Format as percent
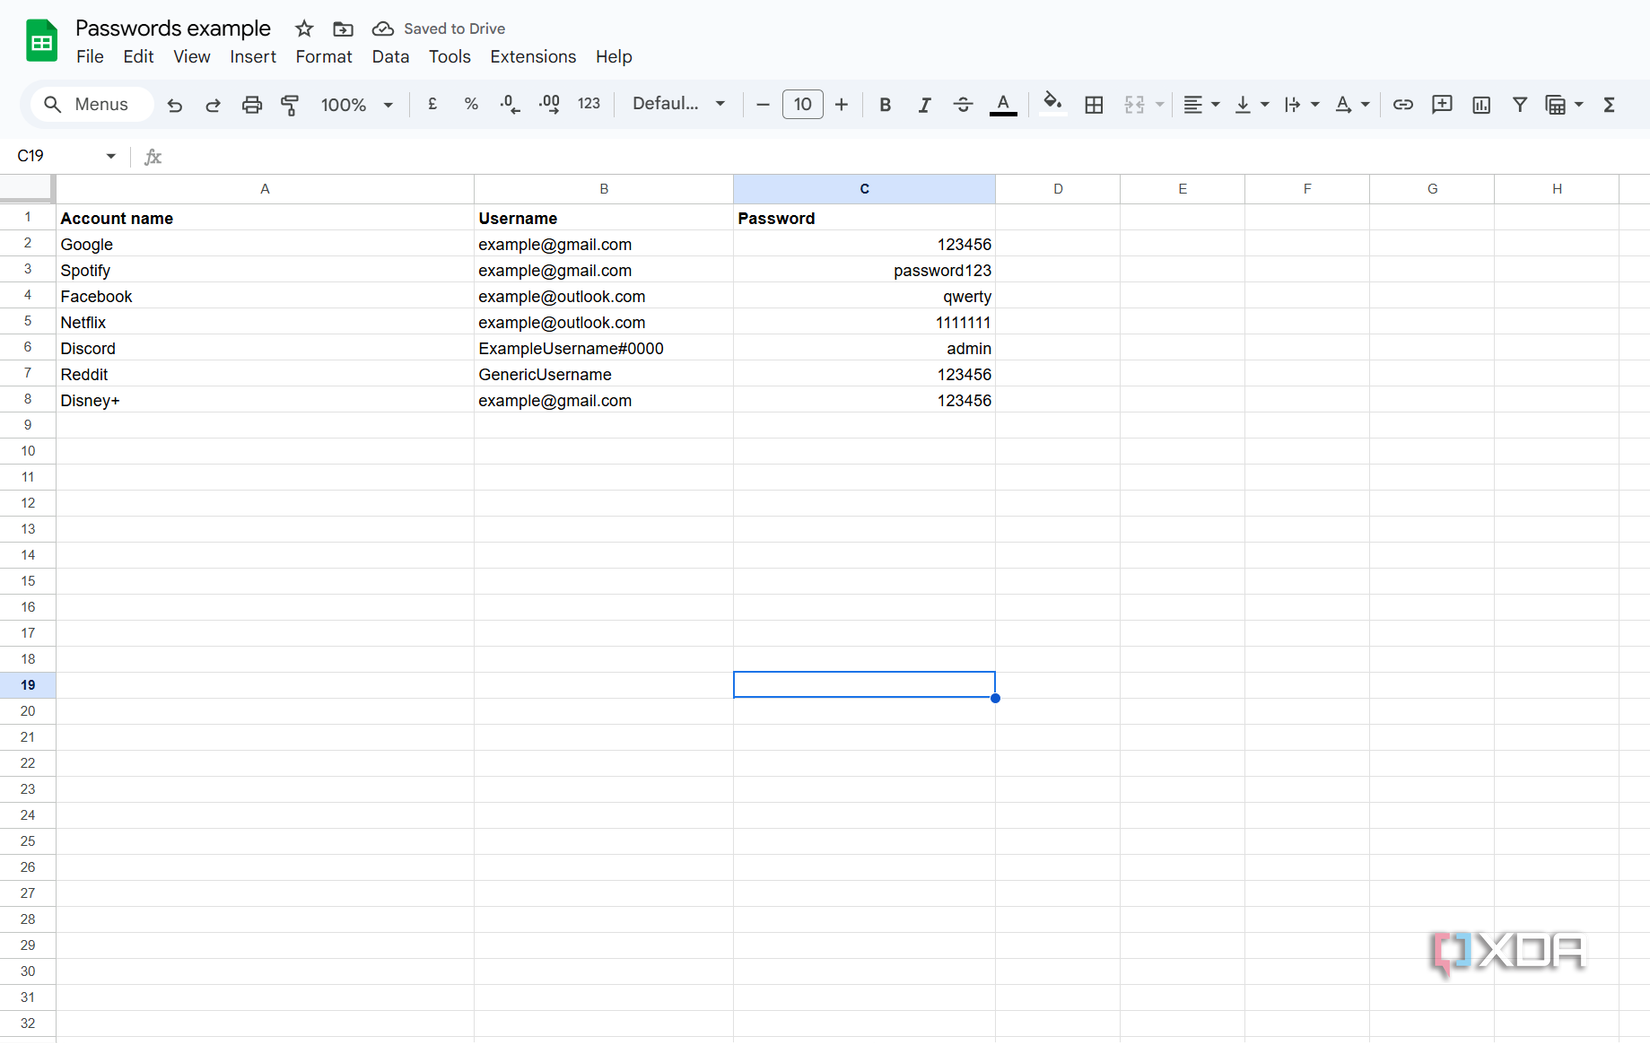The width and height of the screenshot is (1650, 1043). point(471,104)
